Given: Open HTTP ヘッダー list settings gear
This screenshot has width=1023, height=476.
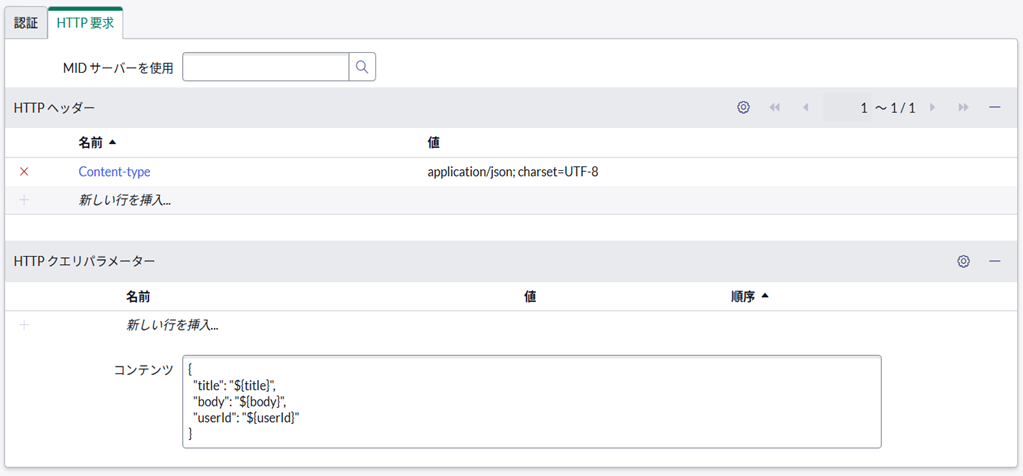Looking at the screenshot, I should [x=743, y=108].
